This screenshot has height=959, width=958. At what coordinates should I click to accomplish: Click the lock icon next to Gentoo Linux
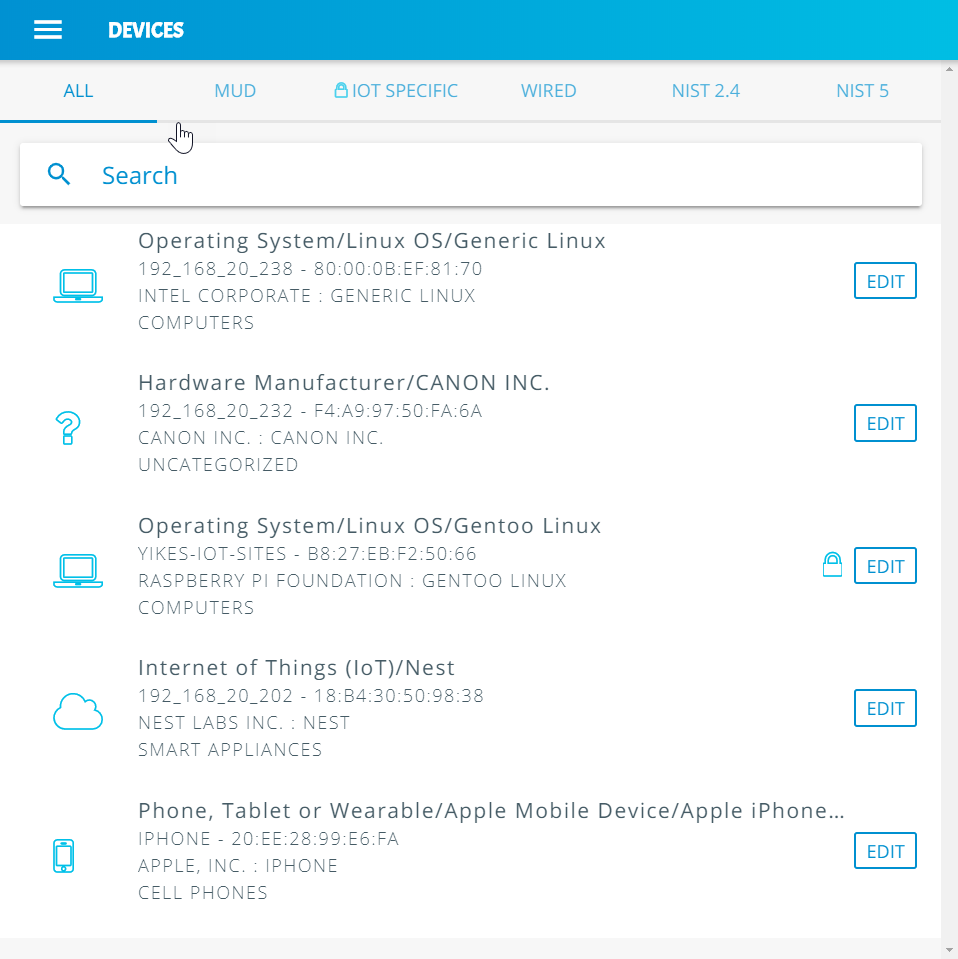click(x=832, y=565)
